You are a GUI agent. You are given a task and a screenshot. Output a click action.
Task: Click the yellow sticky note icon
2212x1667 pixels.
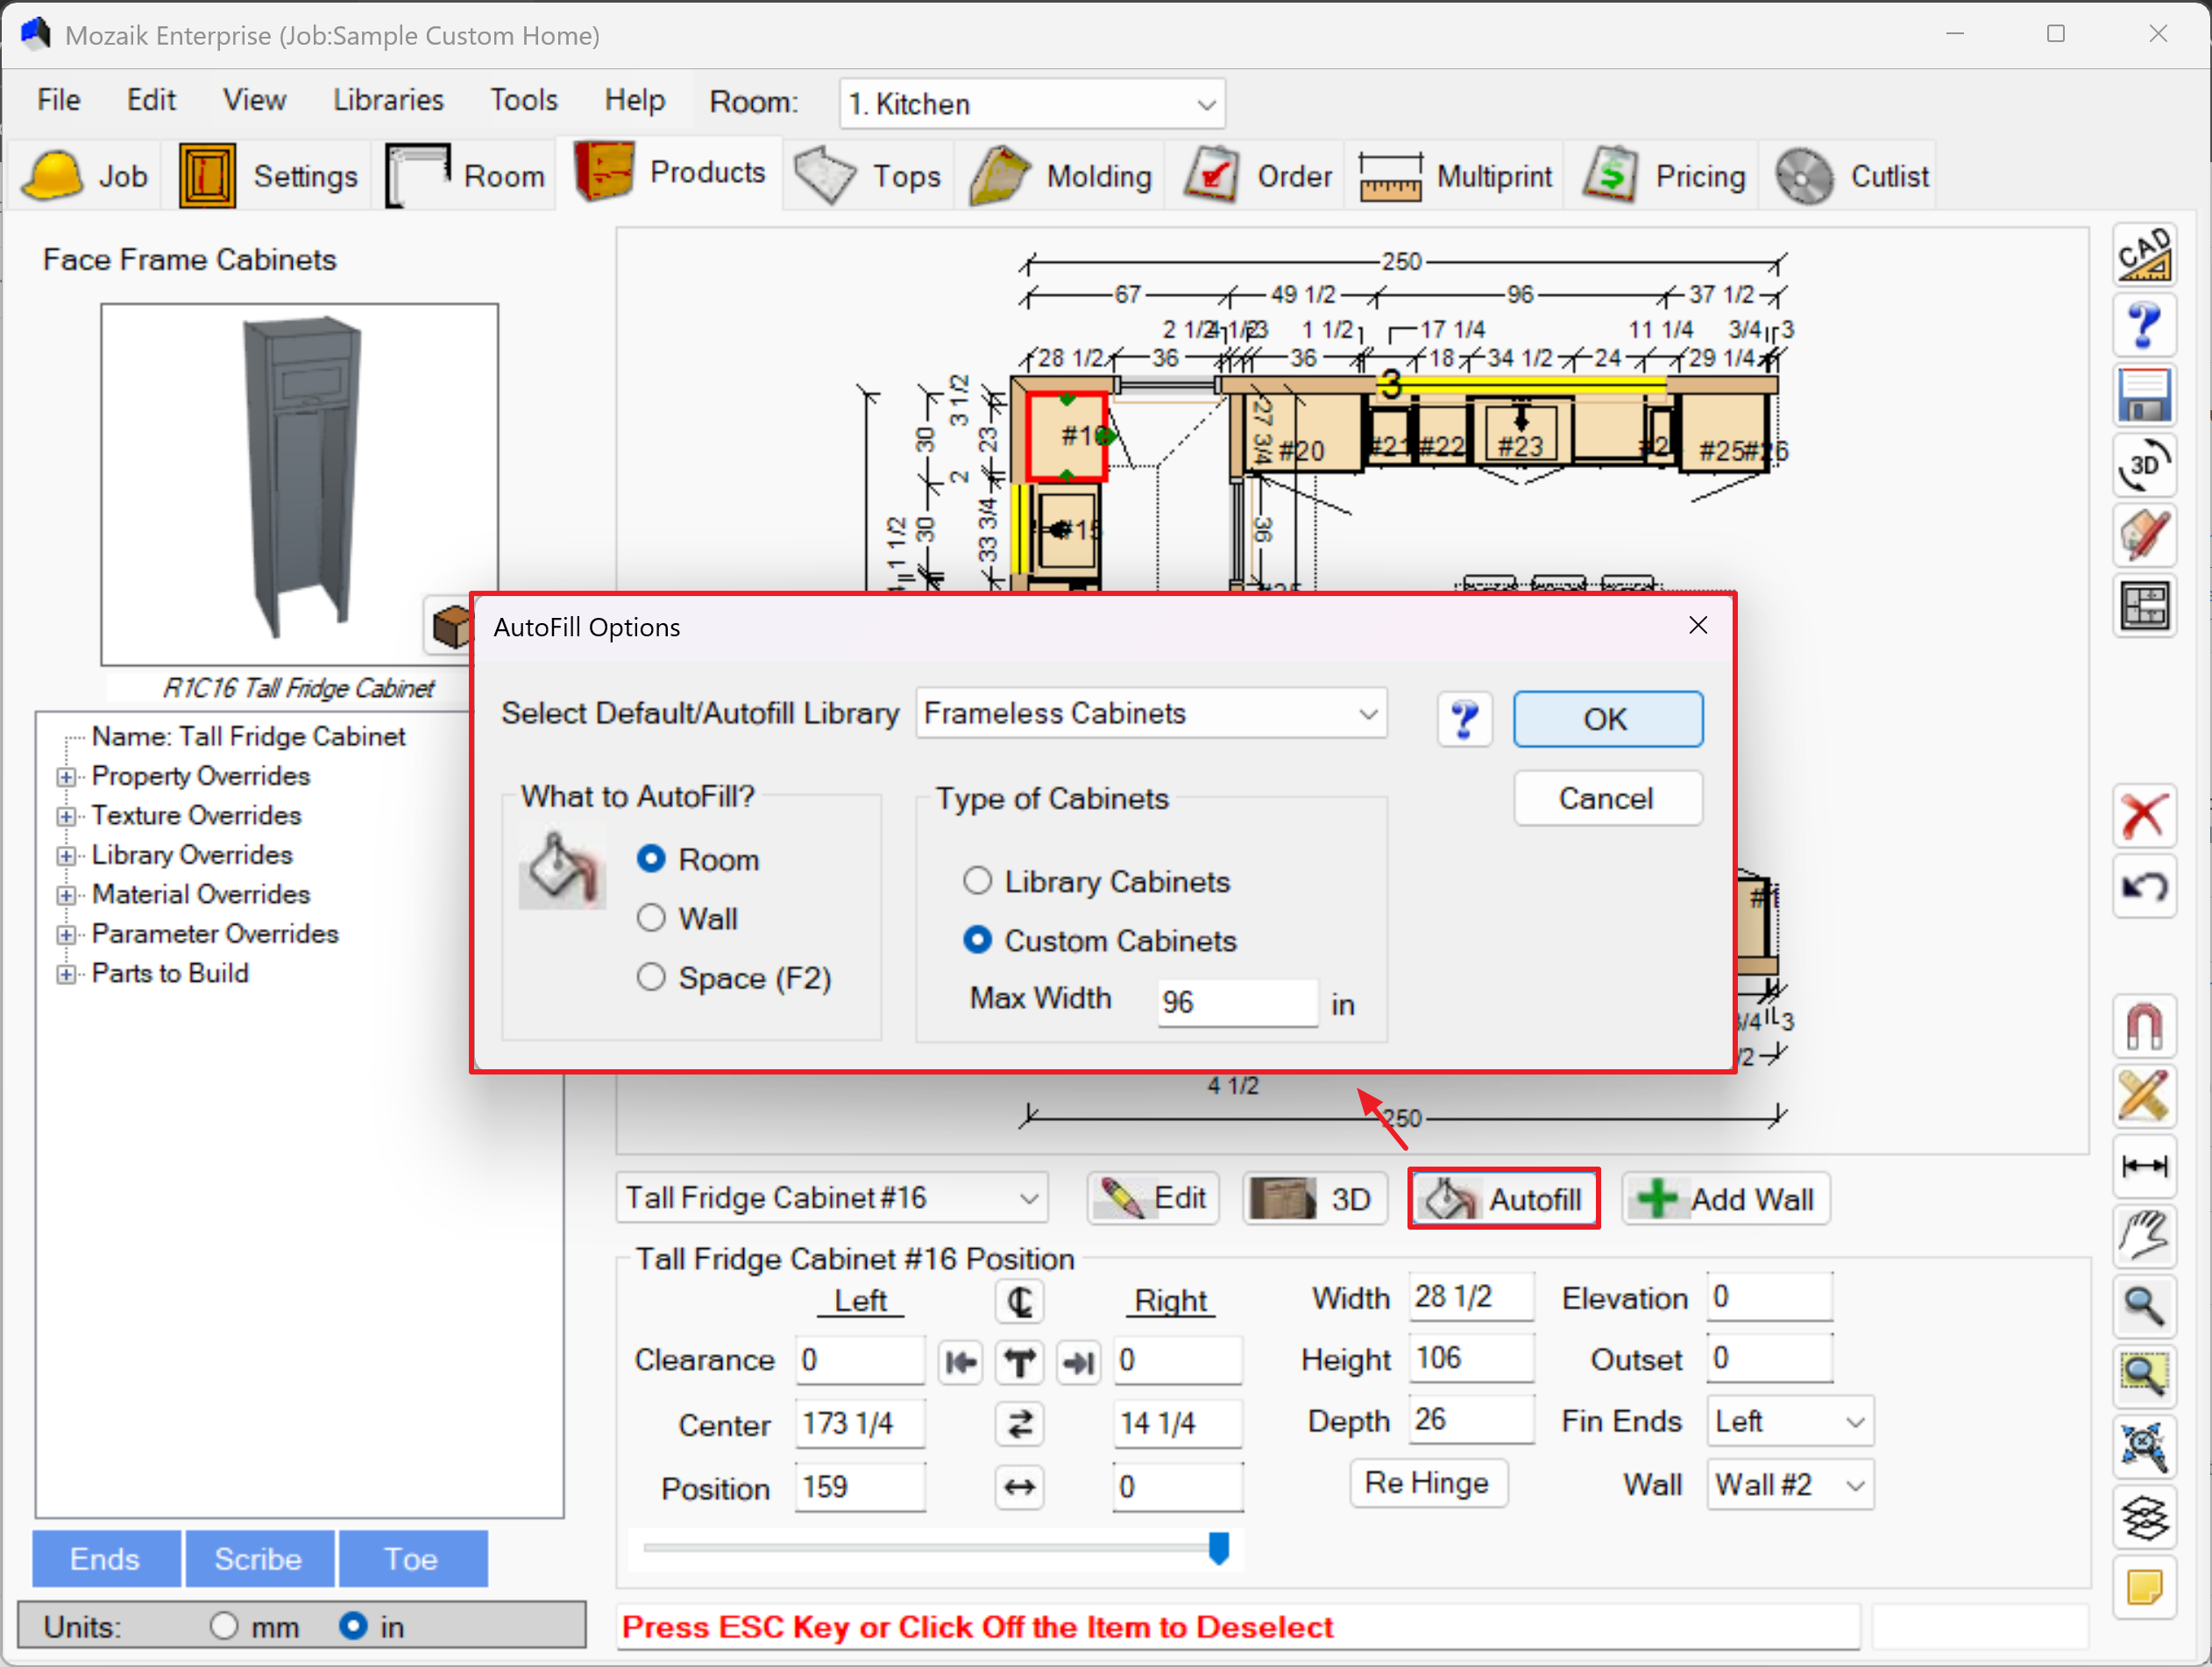tap(2144, 1586)
